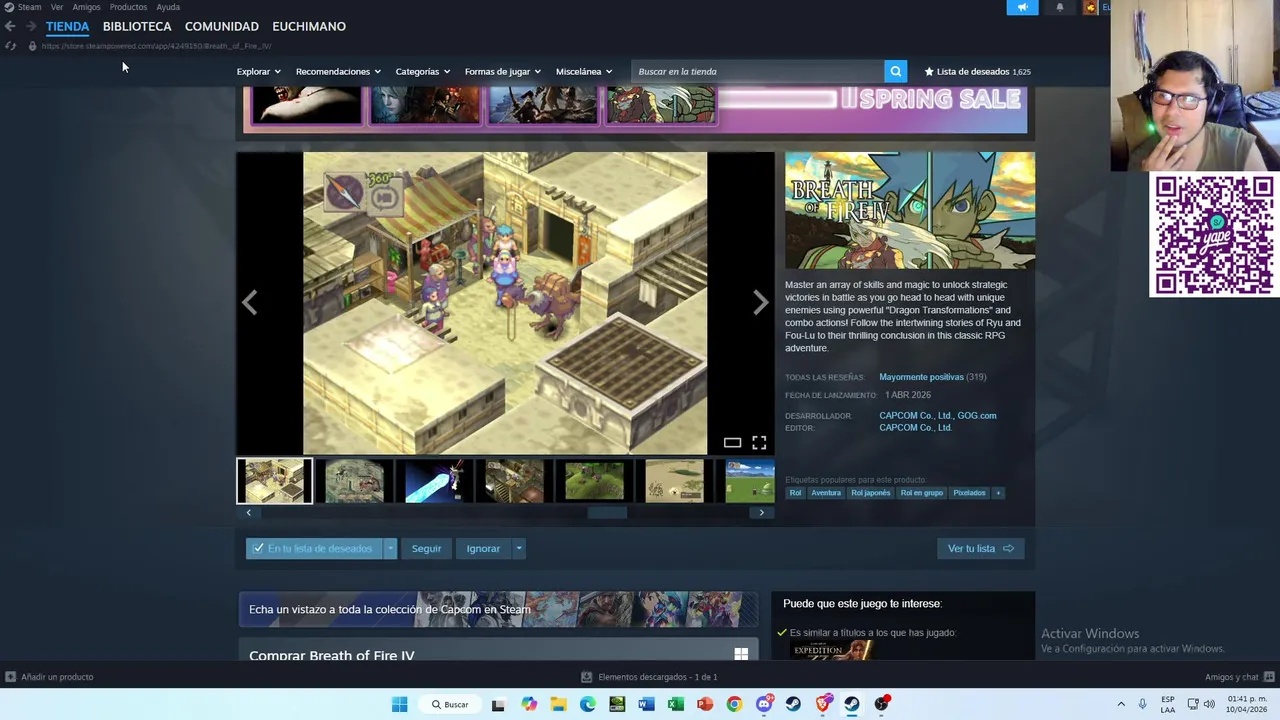Launch Microsoft Edge from taskbar
The width and height of the screenshot is (1280, 720).
pos(587,704)
